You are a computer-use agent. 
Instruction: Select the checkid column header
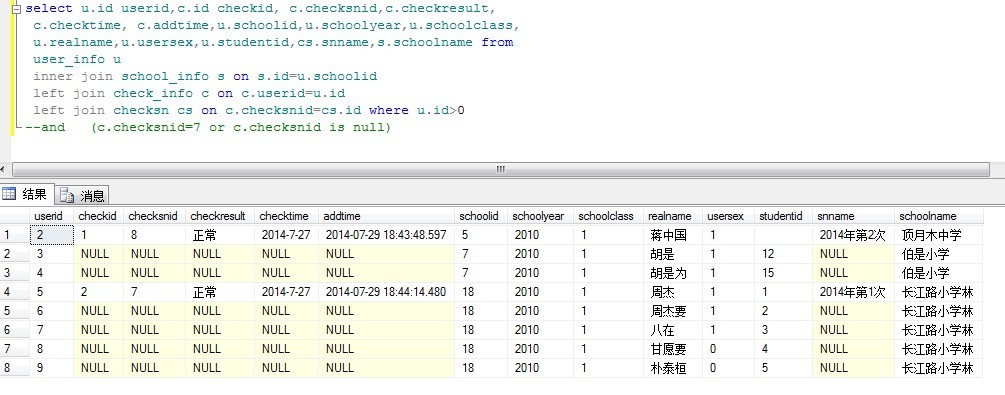point(99,216)
